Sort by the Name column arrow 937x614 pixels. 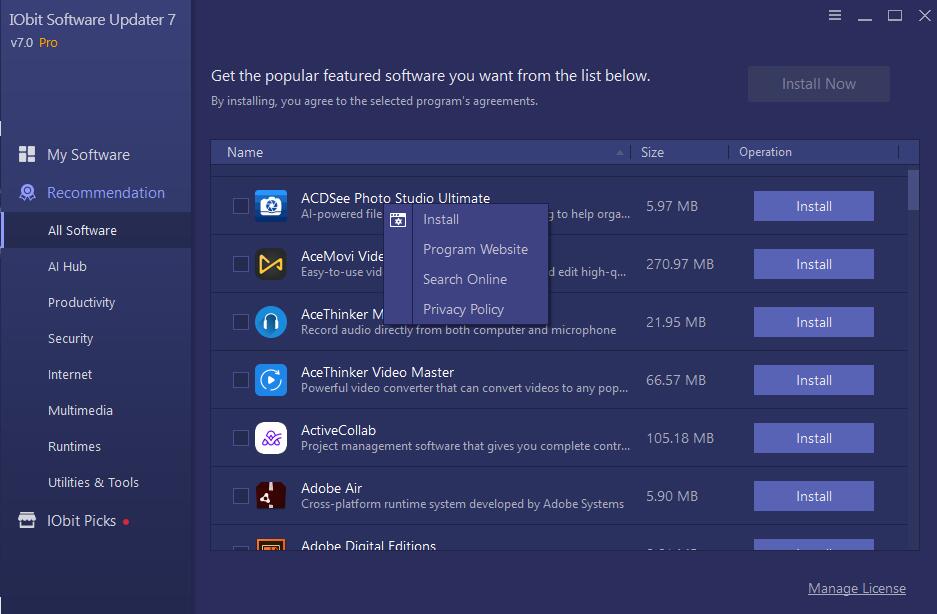[620, 152]
